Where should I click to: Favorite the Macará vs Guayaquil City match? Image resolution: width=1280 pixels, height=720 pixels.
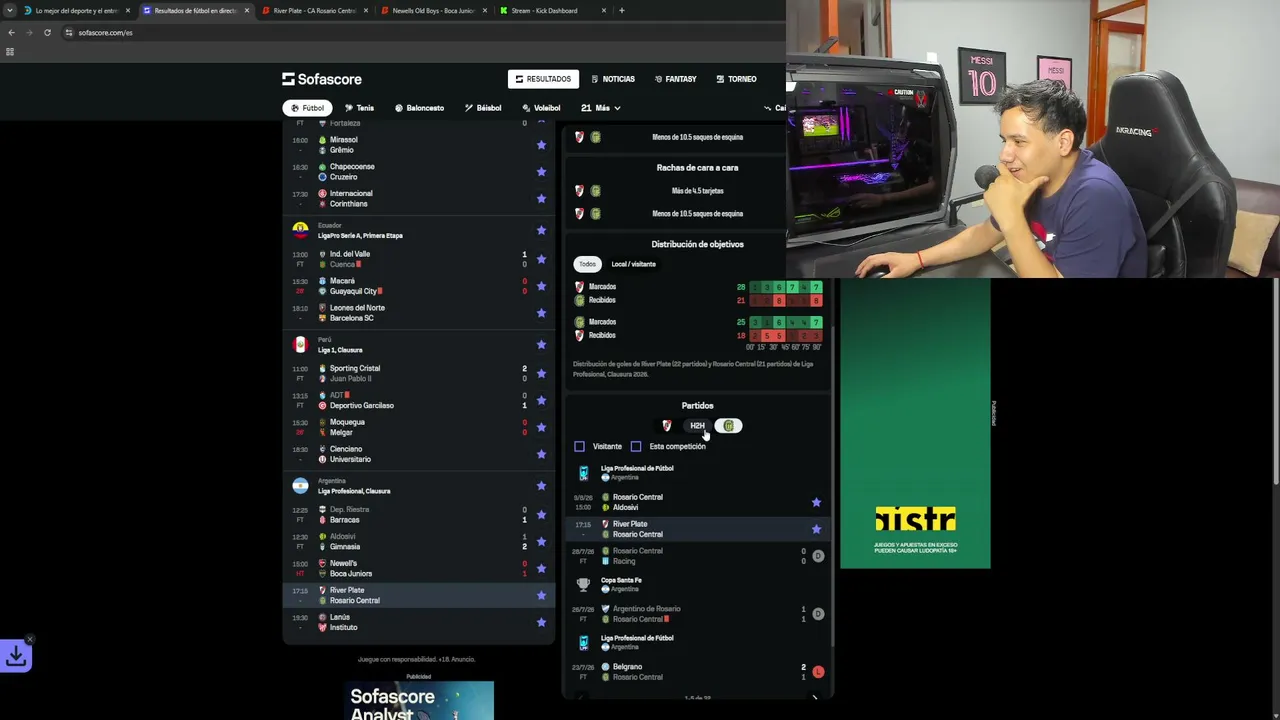(541, 286)
